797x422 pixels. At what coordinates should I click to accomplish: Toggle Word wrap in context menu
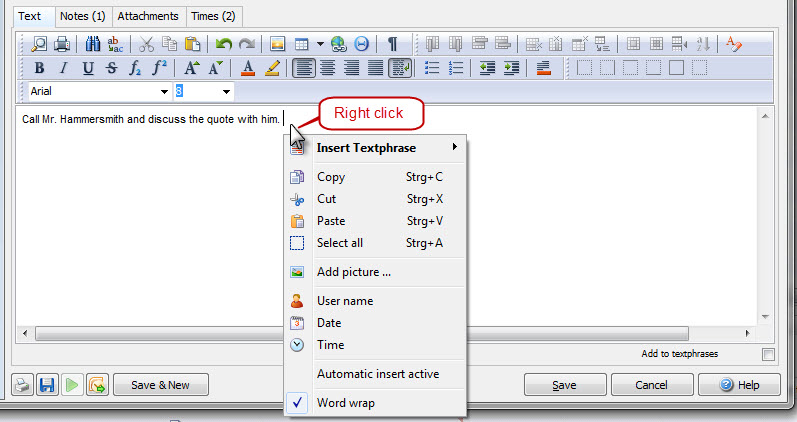click(x=345, y=403)
